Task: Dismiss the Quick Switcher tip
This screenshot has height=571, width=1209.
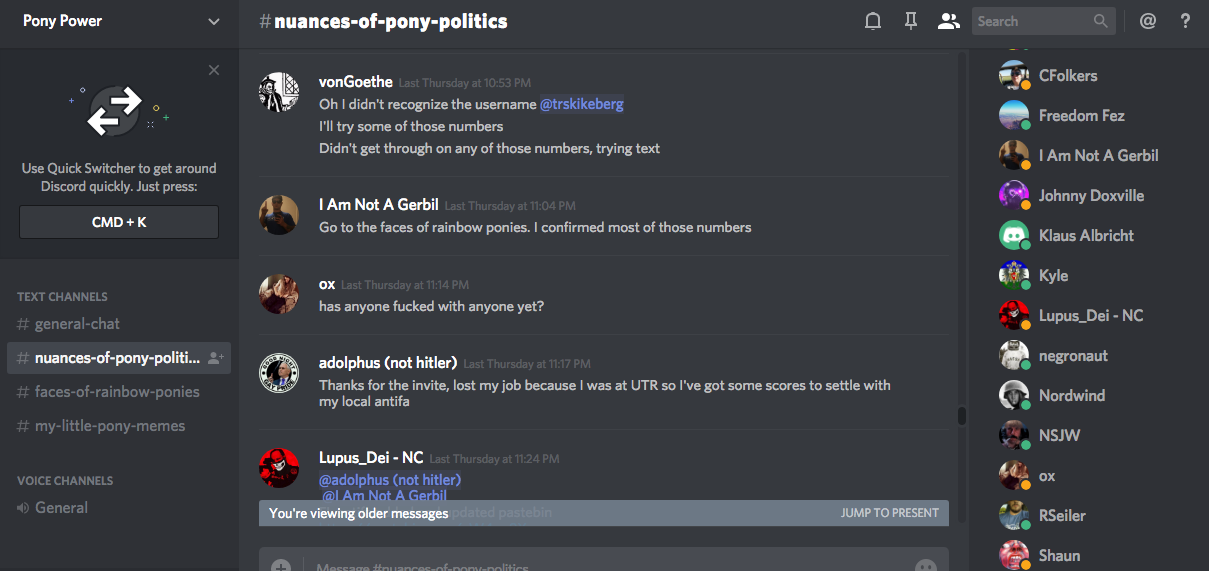Action: [x=214, y=70]
